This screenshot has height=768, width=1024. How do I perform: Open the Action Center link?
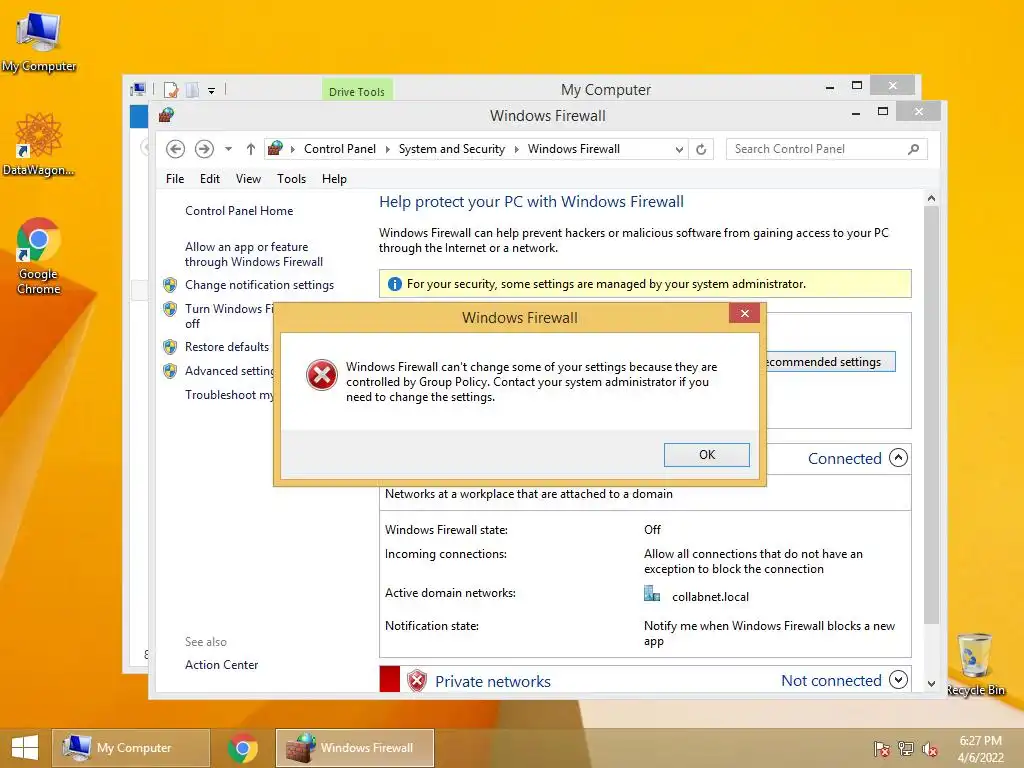pos(221,665)
